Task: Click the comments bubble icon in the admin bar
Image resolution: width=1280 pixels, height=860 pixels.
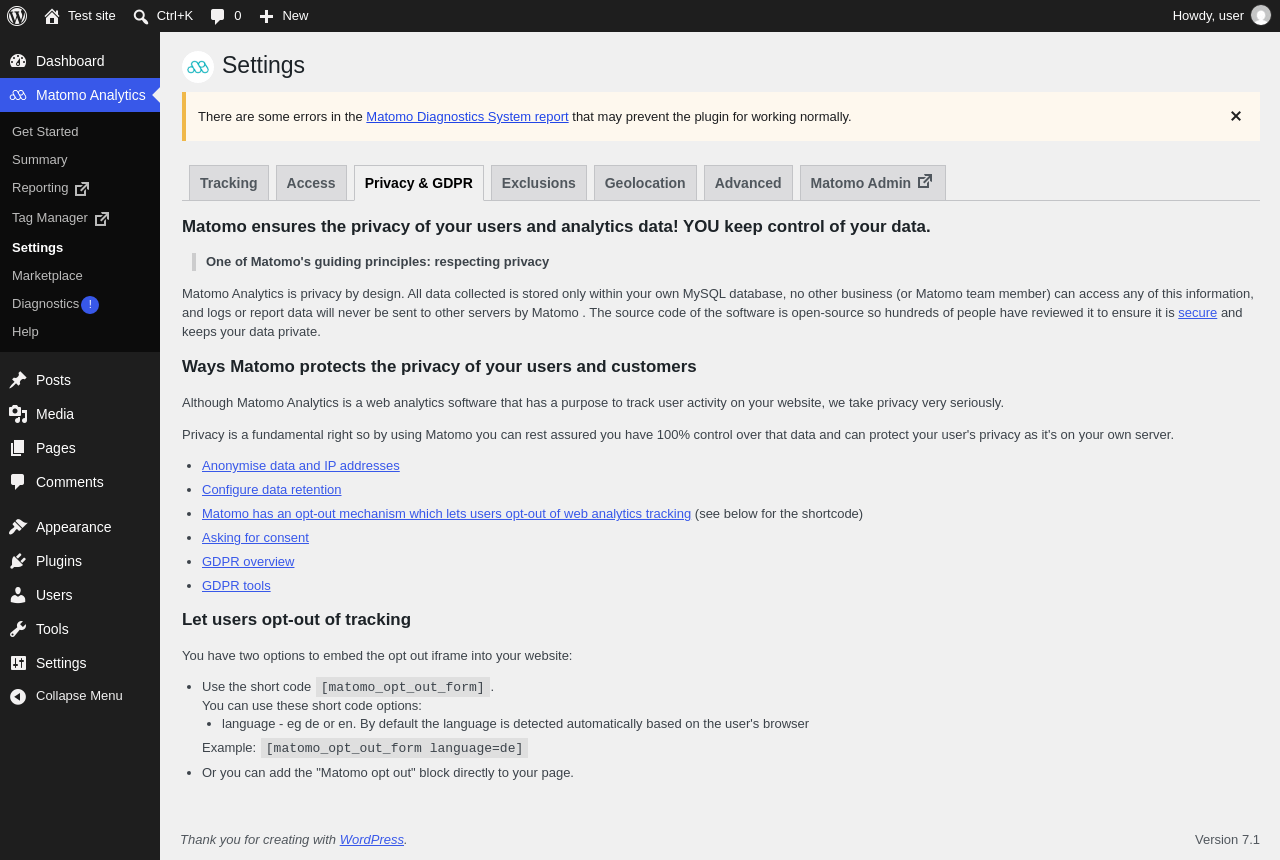Action: click(217, 16)
